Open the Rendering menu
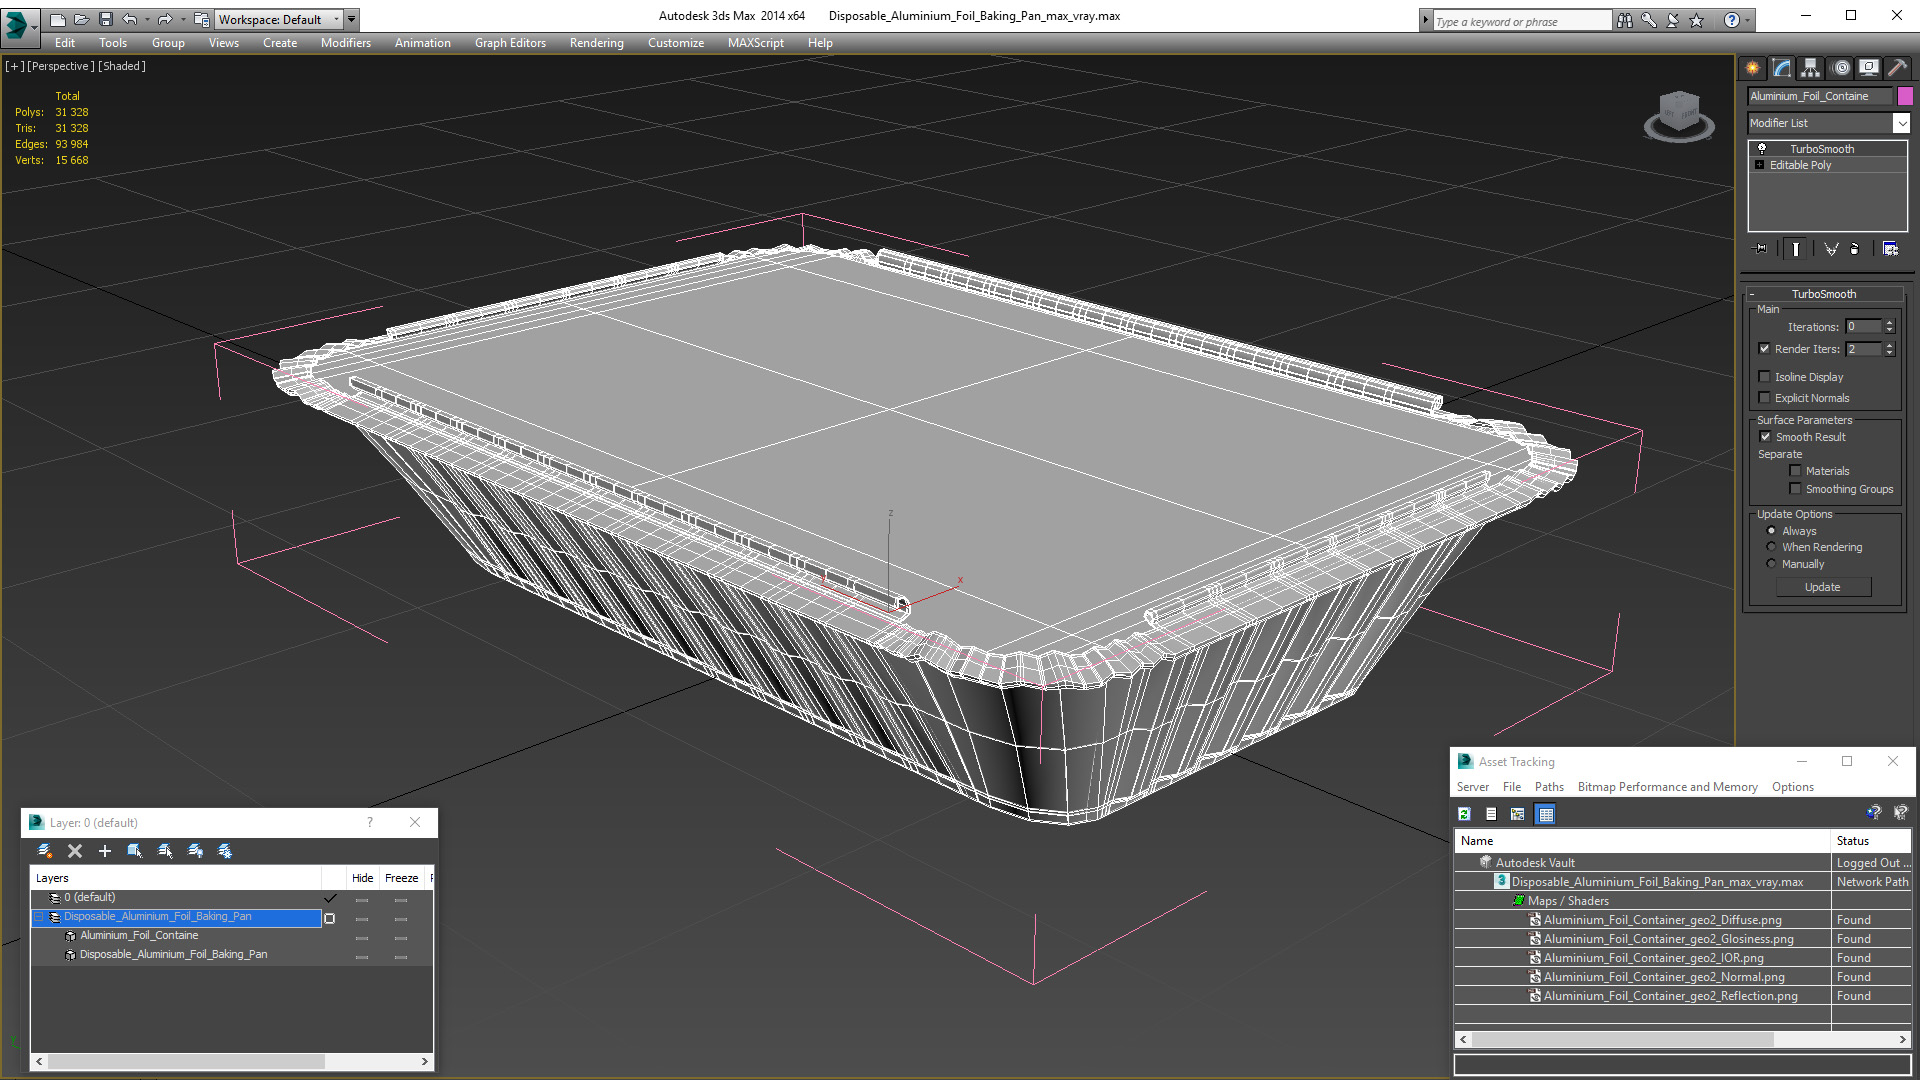The height and width of the screenshot is (1080, 1920). click(x=596, y=43)
